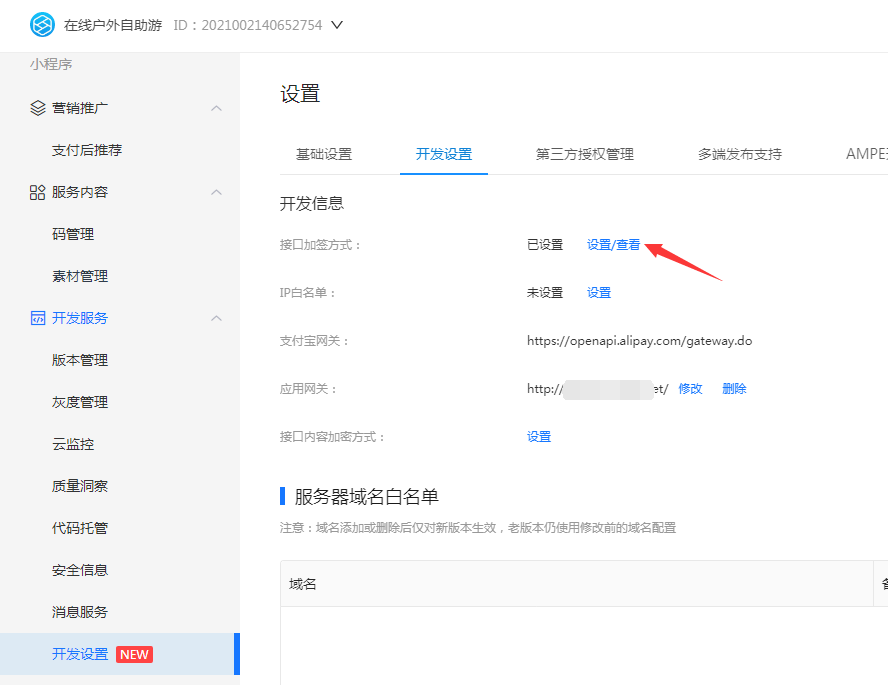Select 安全信息 sidebar item
This screenshot has height=685, width=888.
pyautogui.click(x=80, y=570)
